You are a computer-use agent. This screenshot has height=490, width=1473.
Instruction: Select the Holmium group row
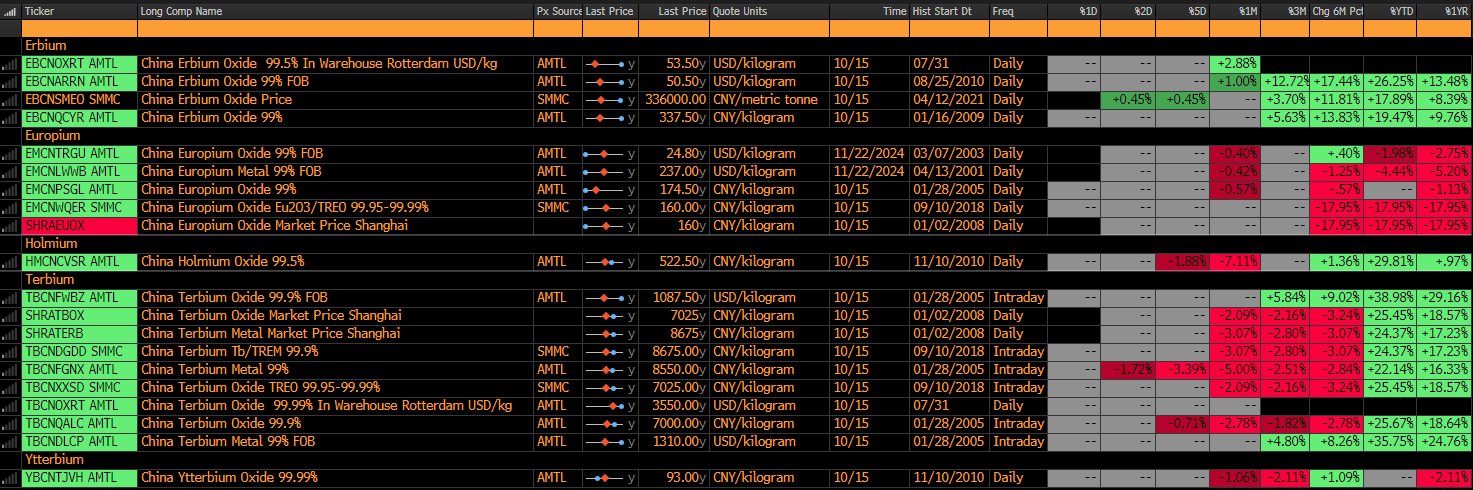point(747,244)
